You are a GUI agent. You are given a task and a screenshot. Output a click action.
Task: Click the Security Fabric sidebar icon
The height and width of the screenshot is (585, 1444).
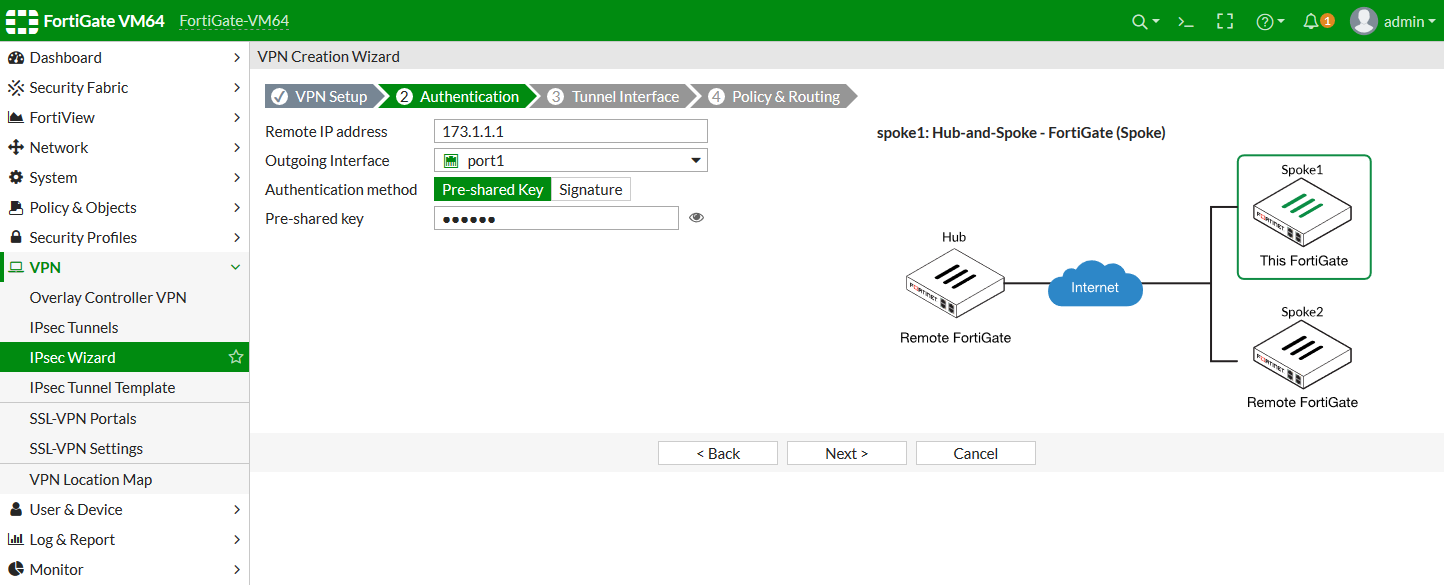pyautogui.click(x=15, y=88)
